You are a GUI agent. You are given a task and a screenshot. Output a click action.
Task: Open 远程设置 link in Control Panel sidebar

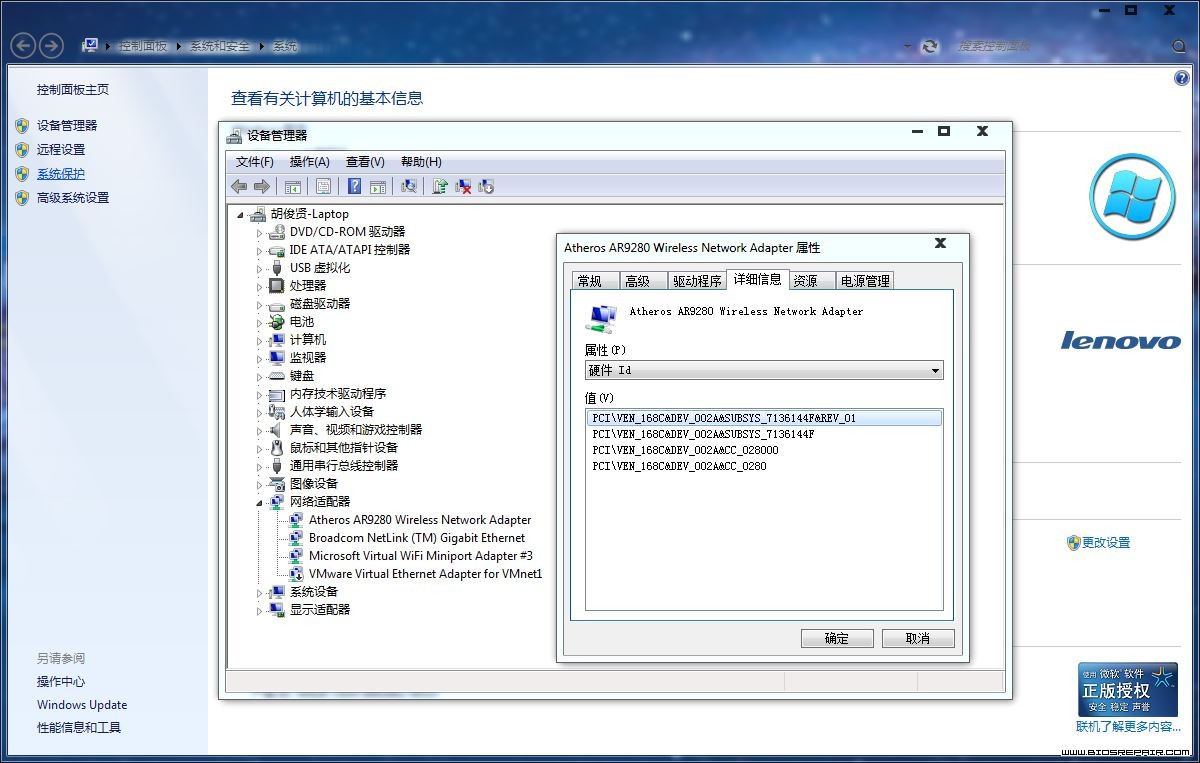[x=61, y=150]
